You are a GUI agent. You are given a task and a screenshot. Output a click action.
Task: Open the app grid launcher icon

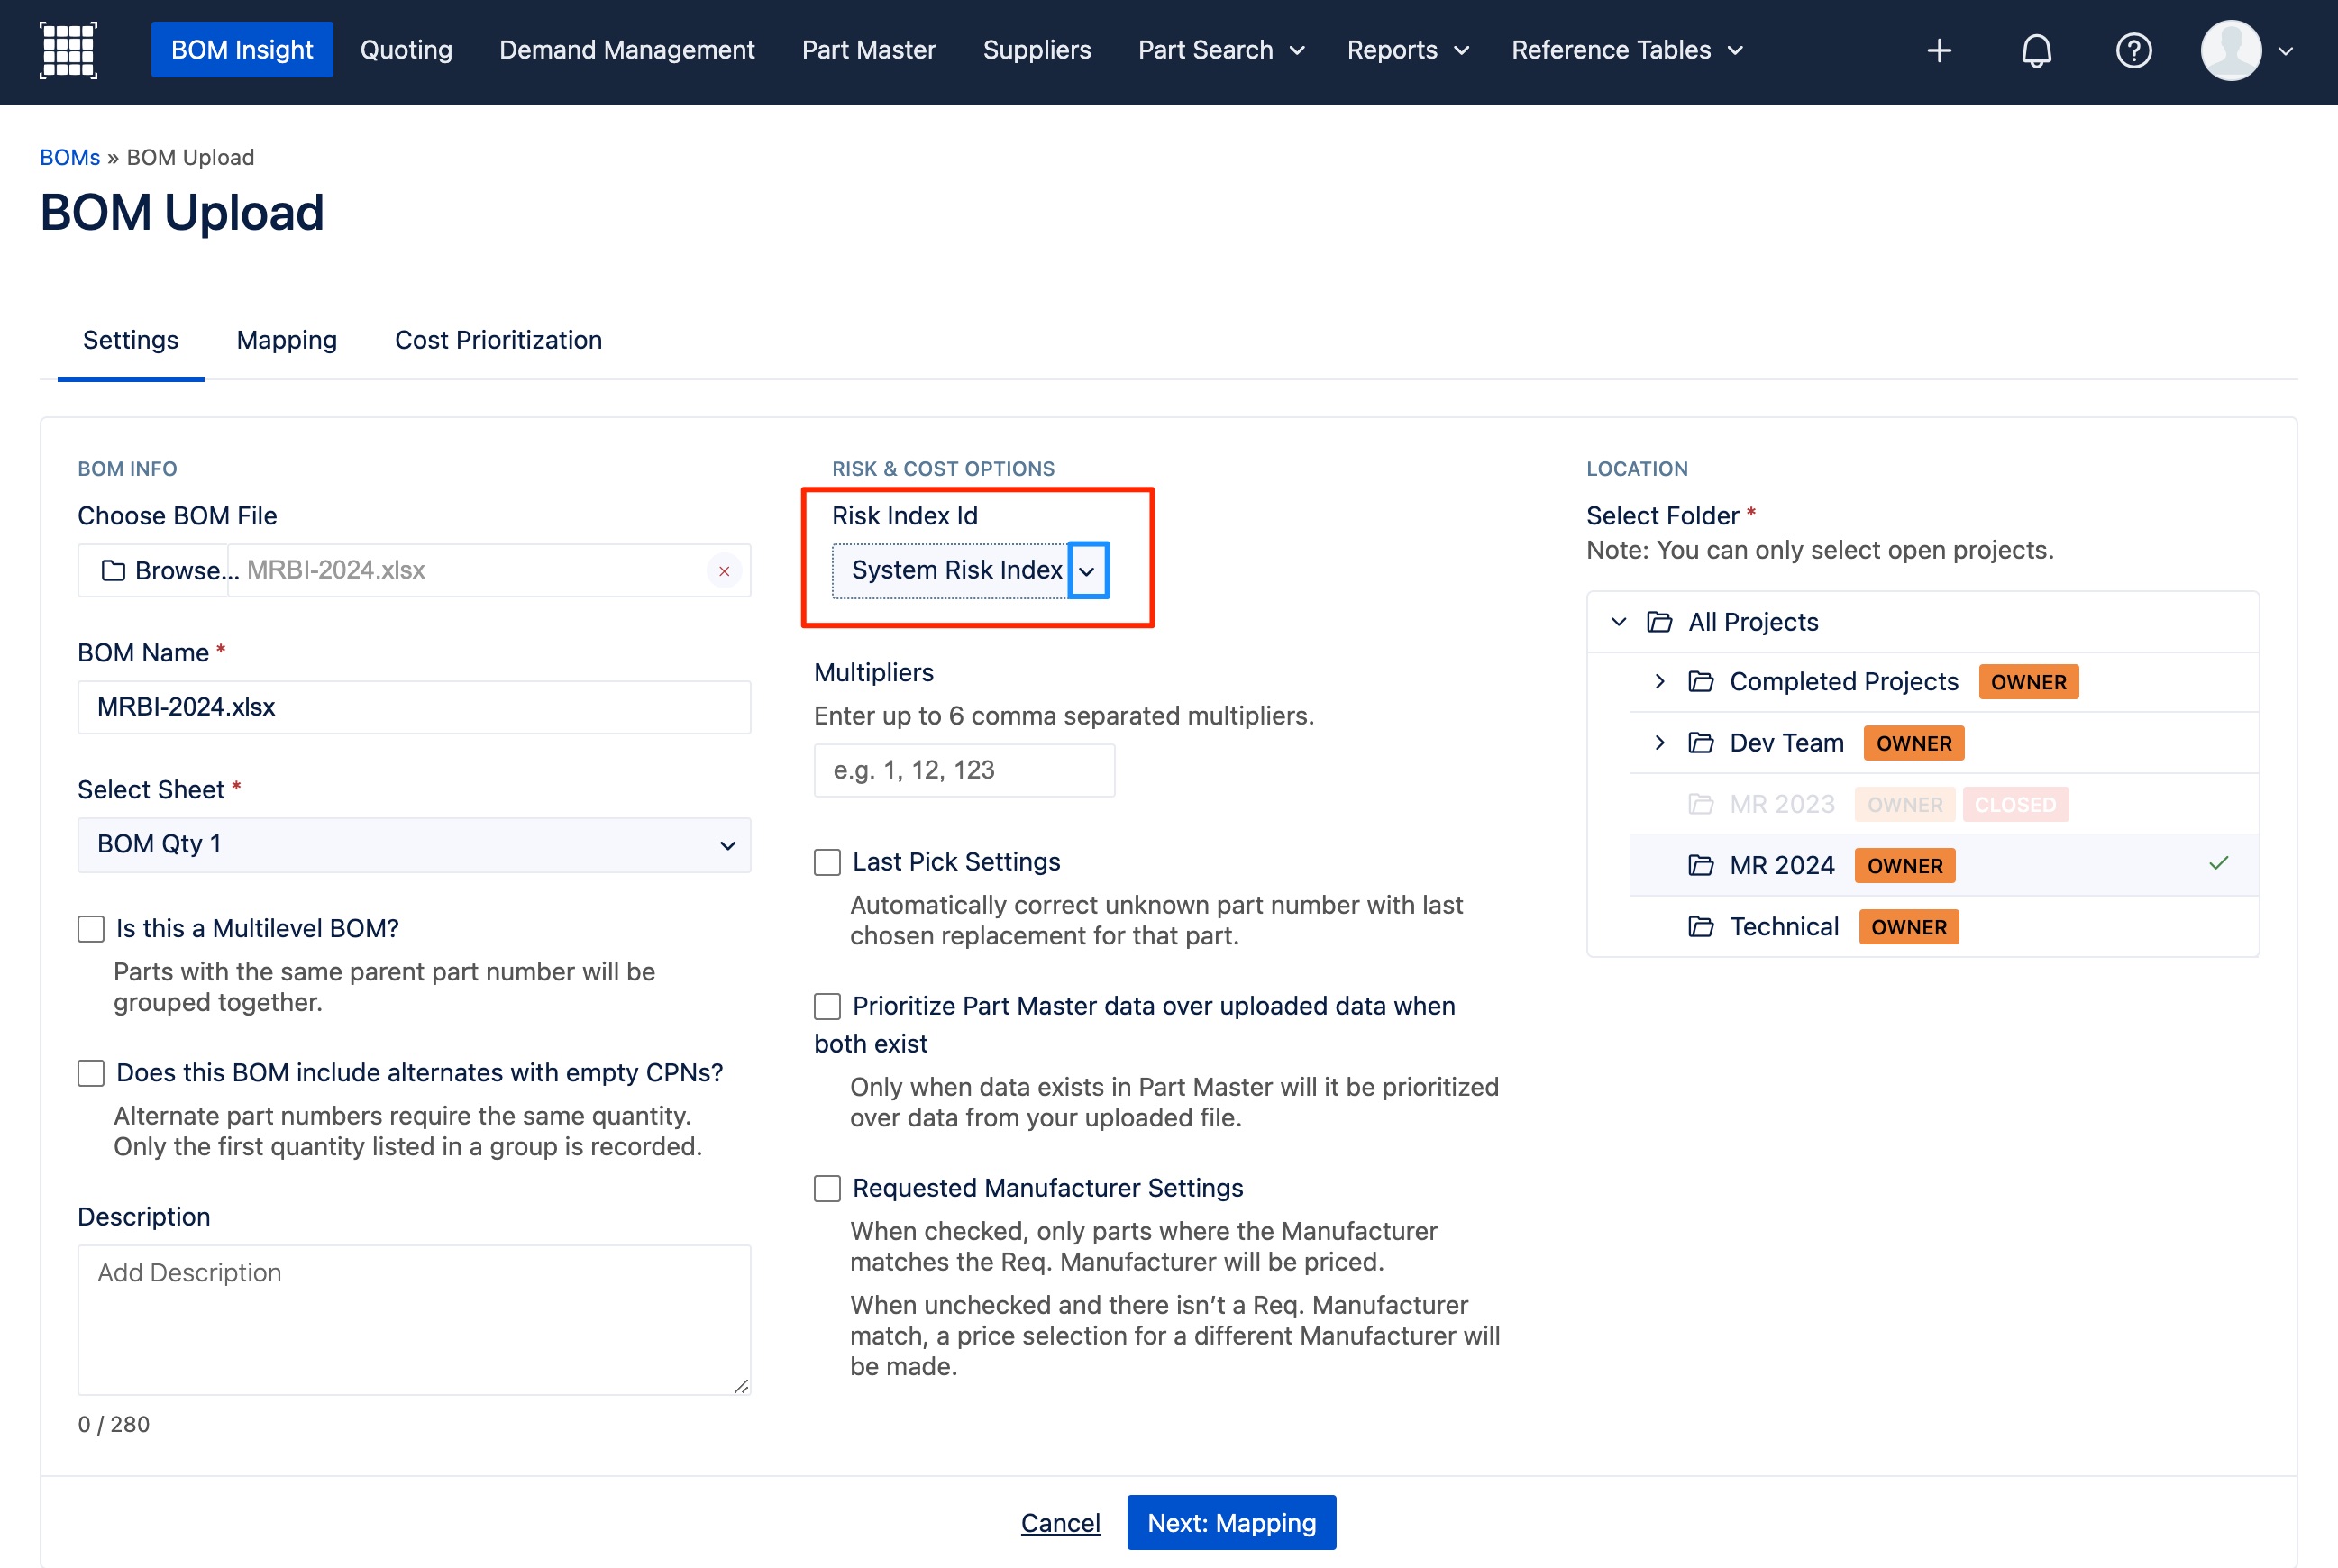coord(68,50)
